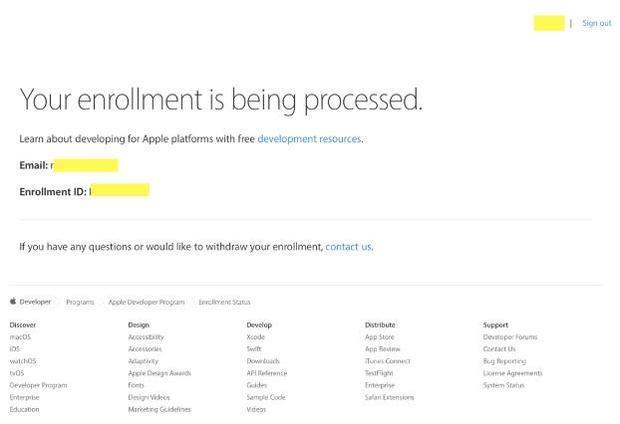The image size is (620, 424).
Task: Open the Swift footer link
Action: pyautogui.click(x=254, y=349)
